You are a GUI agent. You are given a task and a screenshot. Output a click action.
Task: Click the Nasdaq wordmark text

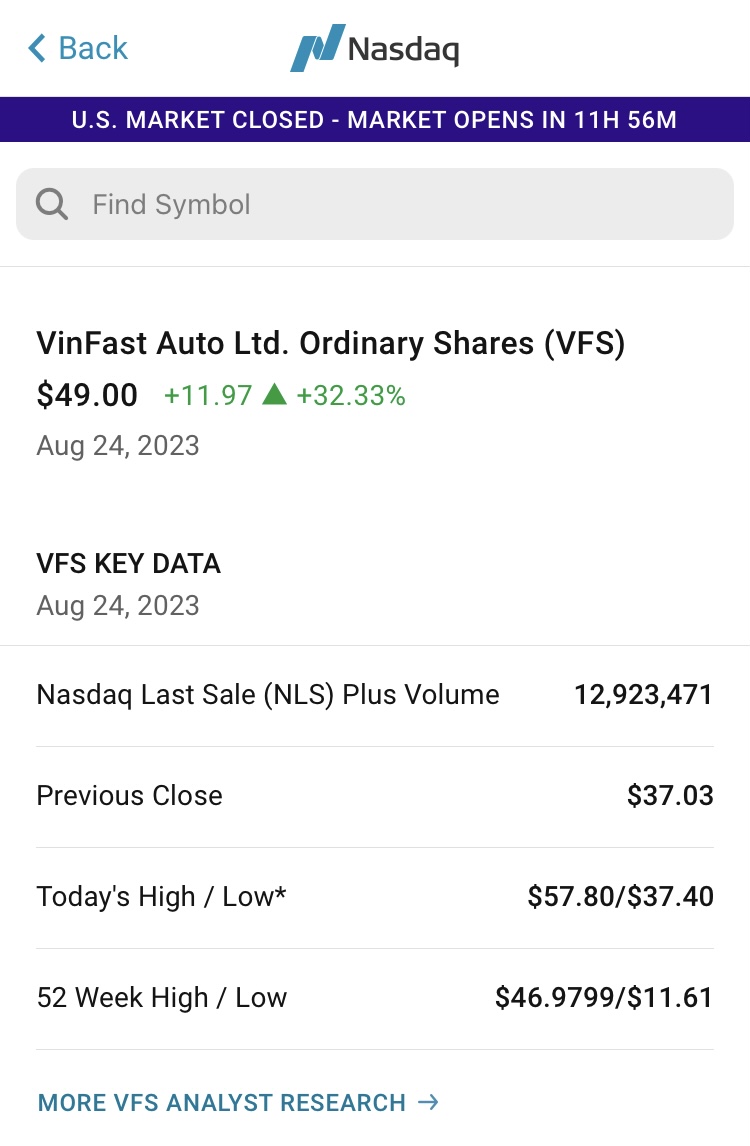[403, 48]
